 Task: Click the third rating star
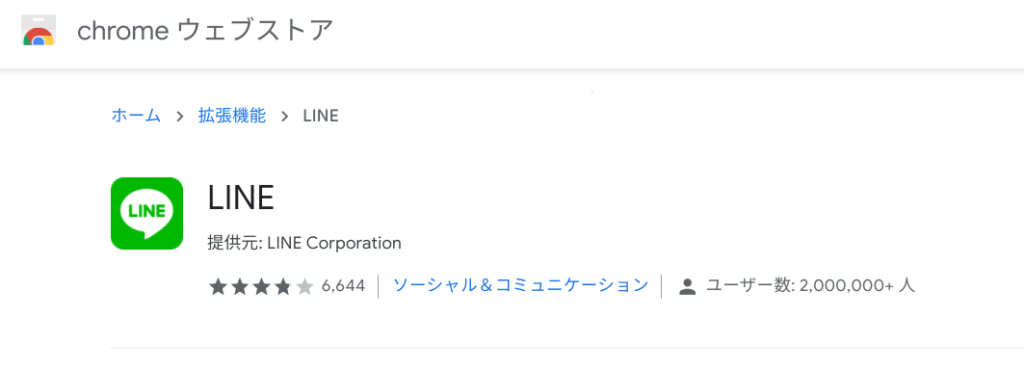[x=261, y=286]
